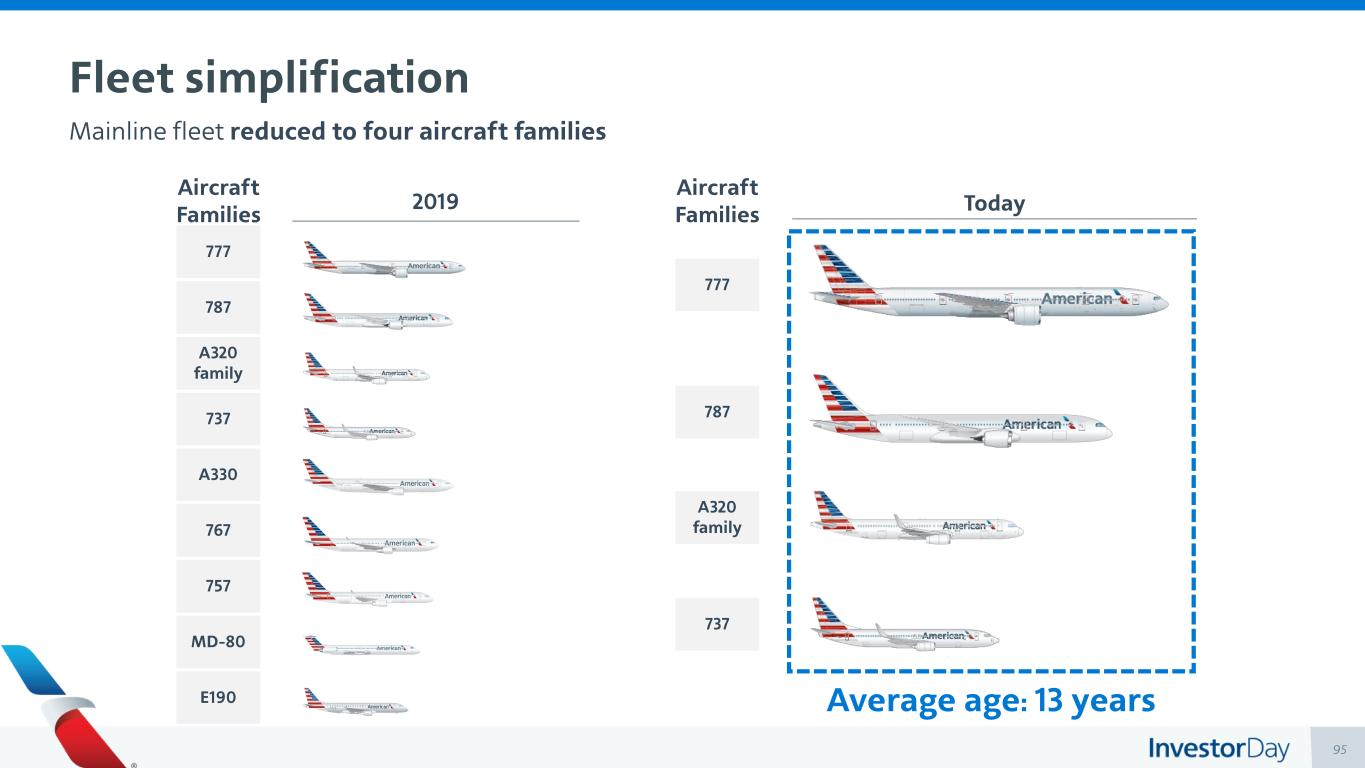Click the MD-80 label box
The height and width of the screenshot is (768, 1365).
point(218,641)
